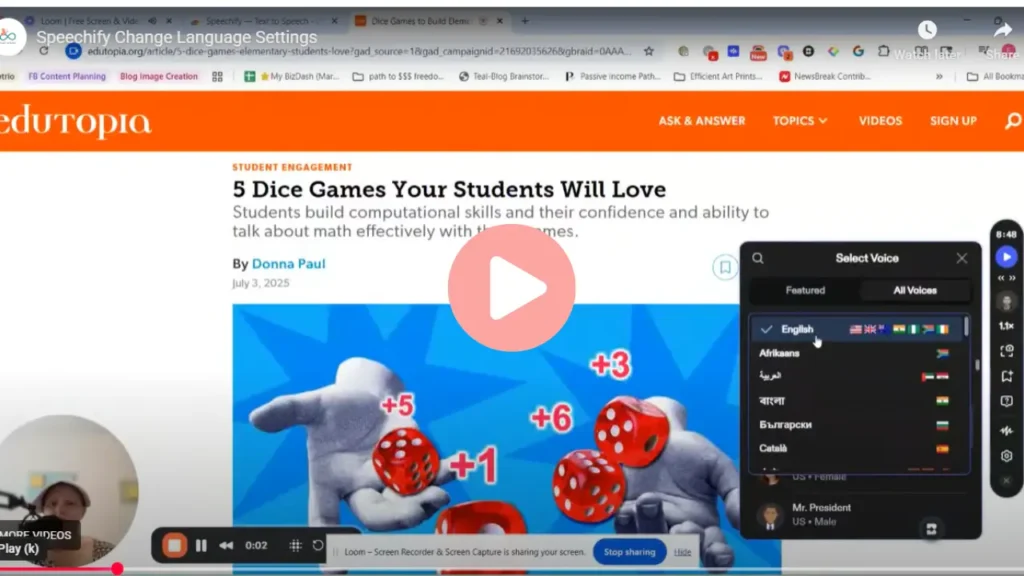Open the Student Engagement category link

(x=292, y=167)
